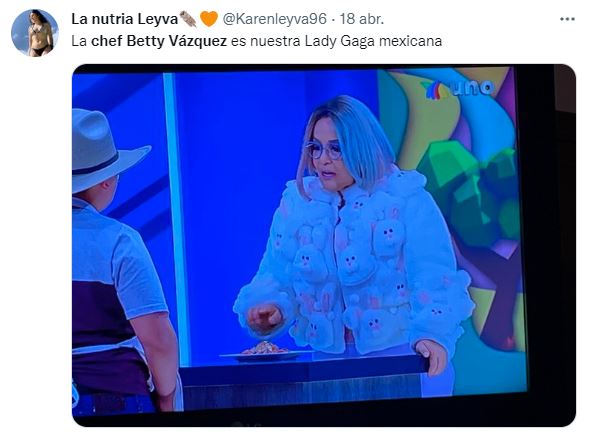Click the blue-haired woman's face in the photo
The width and height of the screenshot is (591, 439).
click(x=326, y=154)
